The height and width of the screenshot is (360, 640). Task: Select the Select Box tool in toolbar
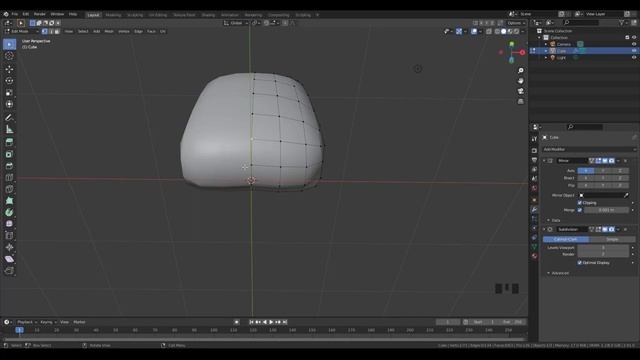click(9, 44)
